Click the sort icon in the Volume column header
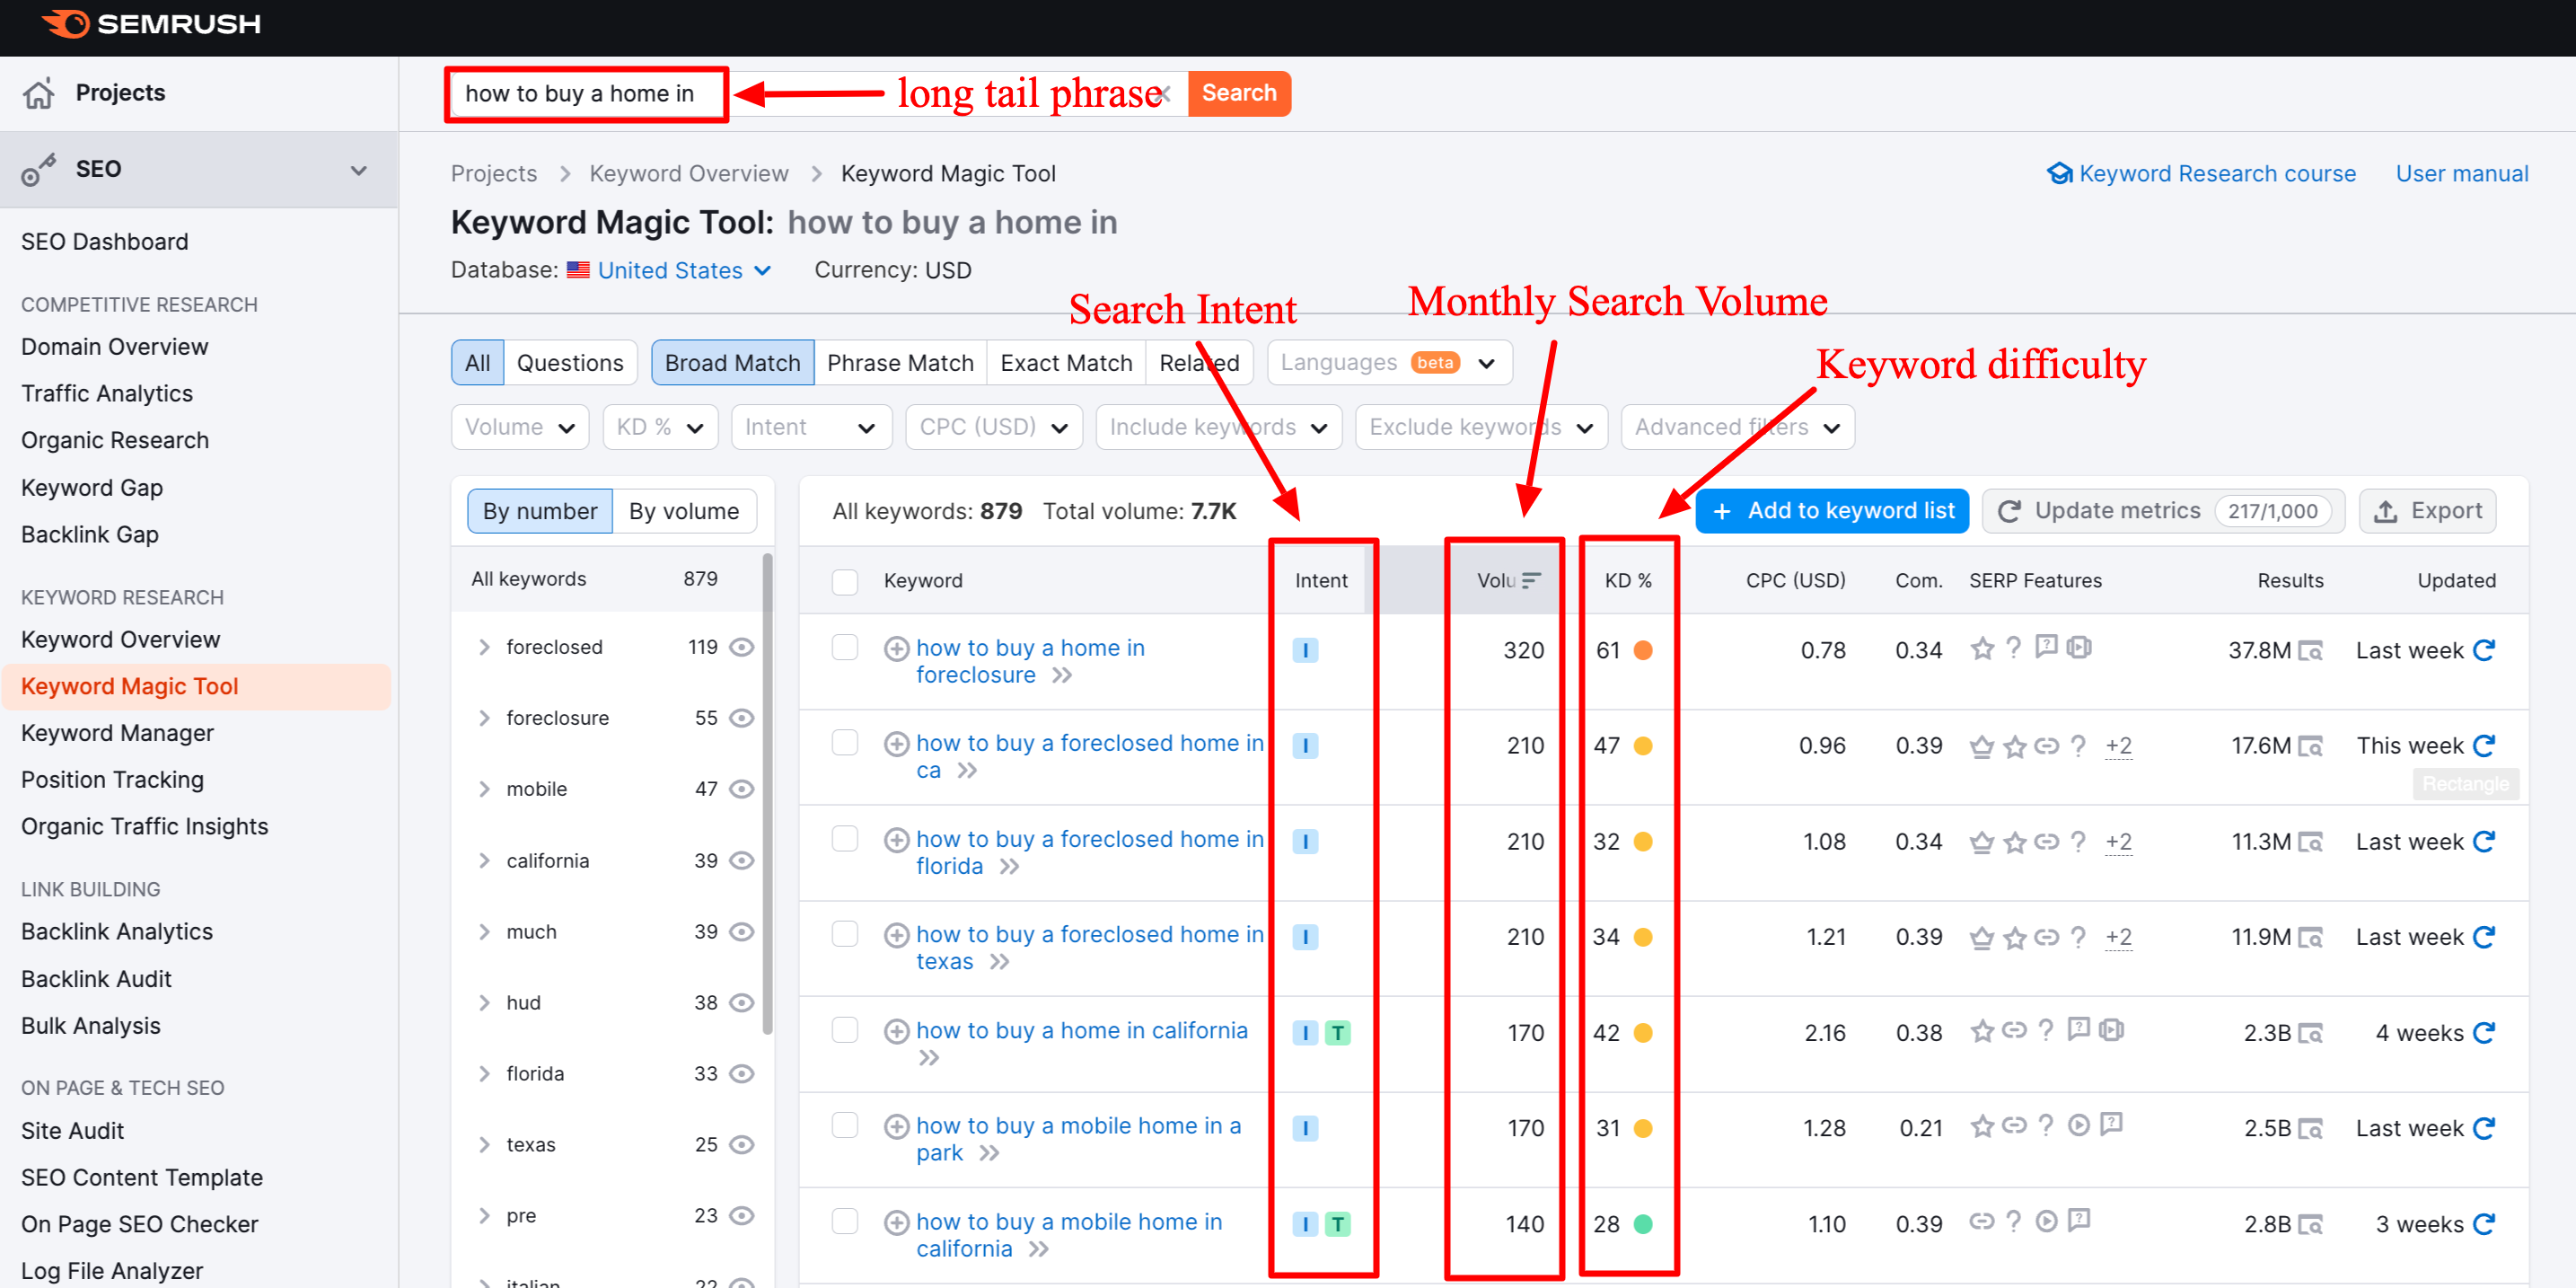 [1531, 580]
